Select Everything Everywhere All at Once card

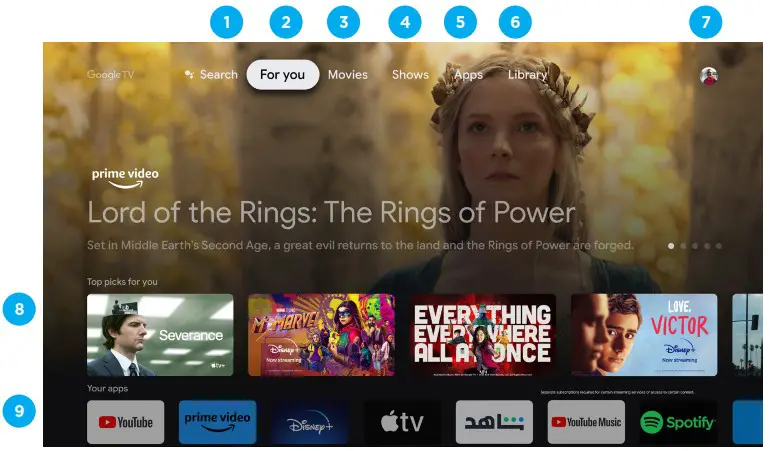click(x=483, y=335)
